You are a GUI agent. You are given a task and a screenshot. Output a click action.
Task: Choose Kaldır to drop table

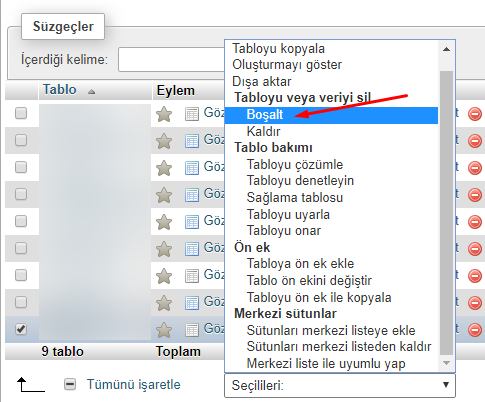coord(331,132)
